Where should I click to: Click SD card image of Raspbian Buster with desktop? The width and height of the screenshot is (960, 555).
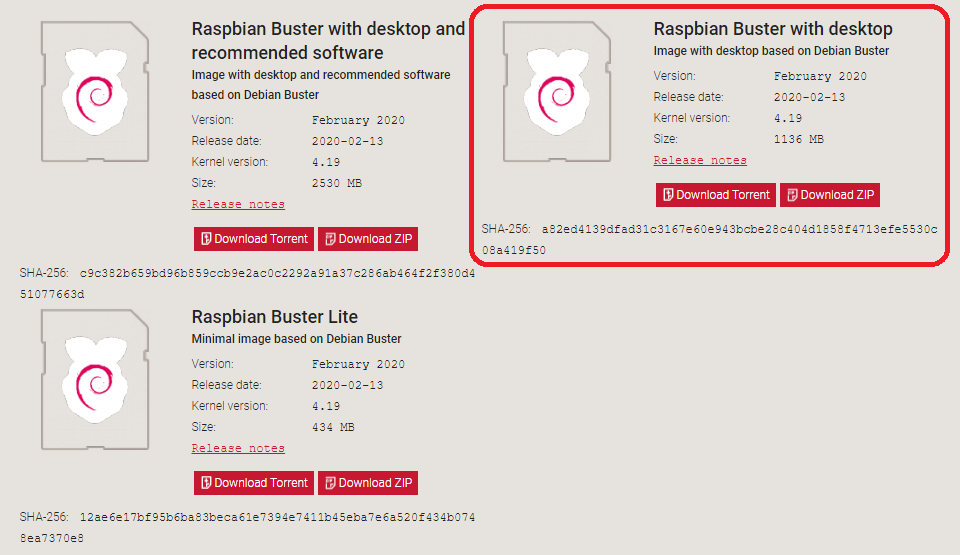click(557, 92)
